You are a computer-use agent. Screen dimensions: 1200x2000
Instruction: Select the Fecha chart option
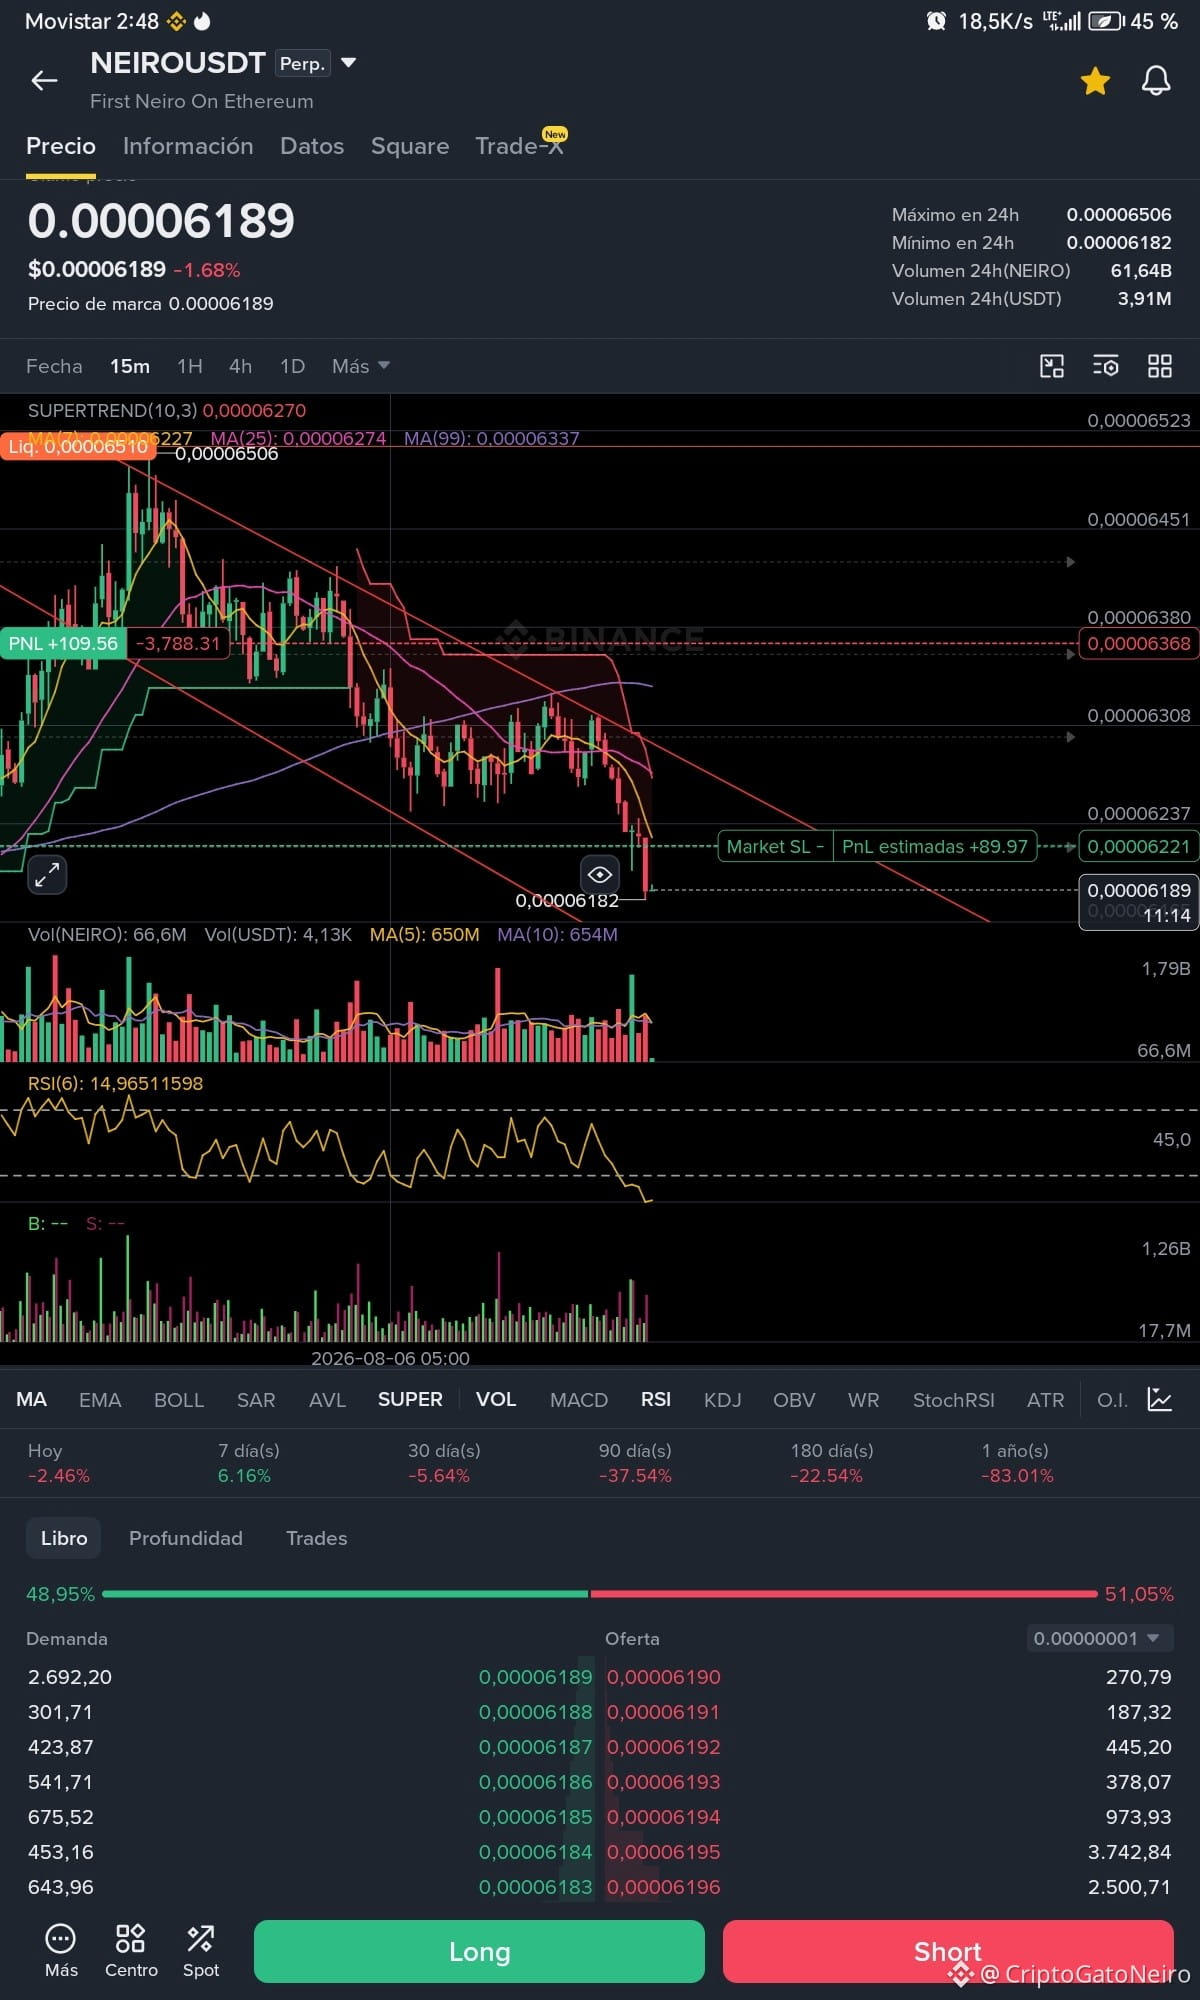coord(54,366)
